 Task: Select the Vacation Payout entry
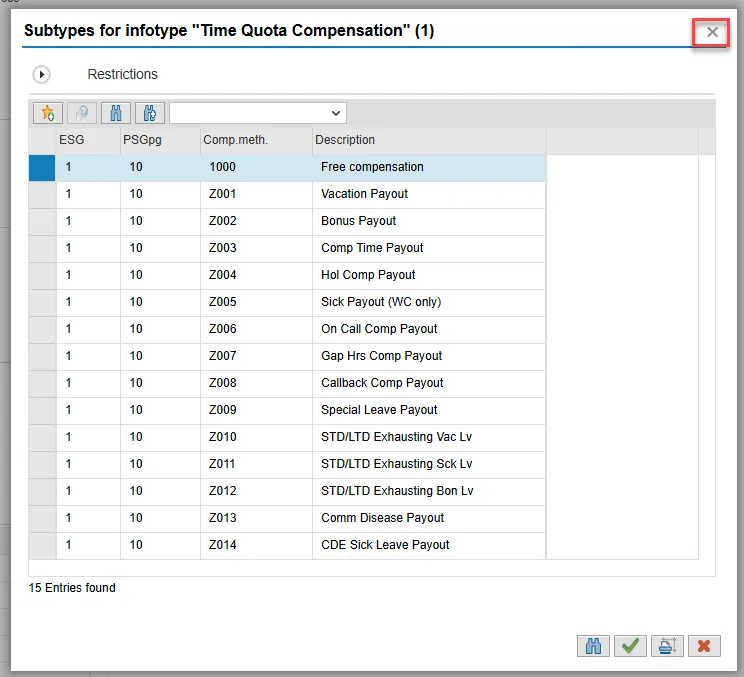(x=364, y=194)
